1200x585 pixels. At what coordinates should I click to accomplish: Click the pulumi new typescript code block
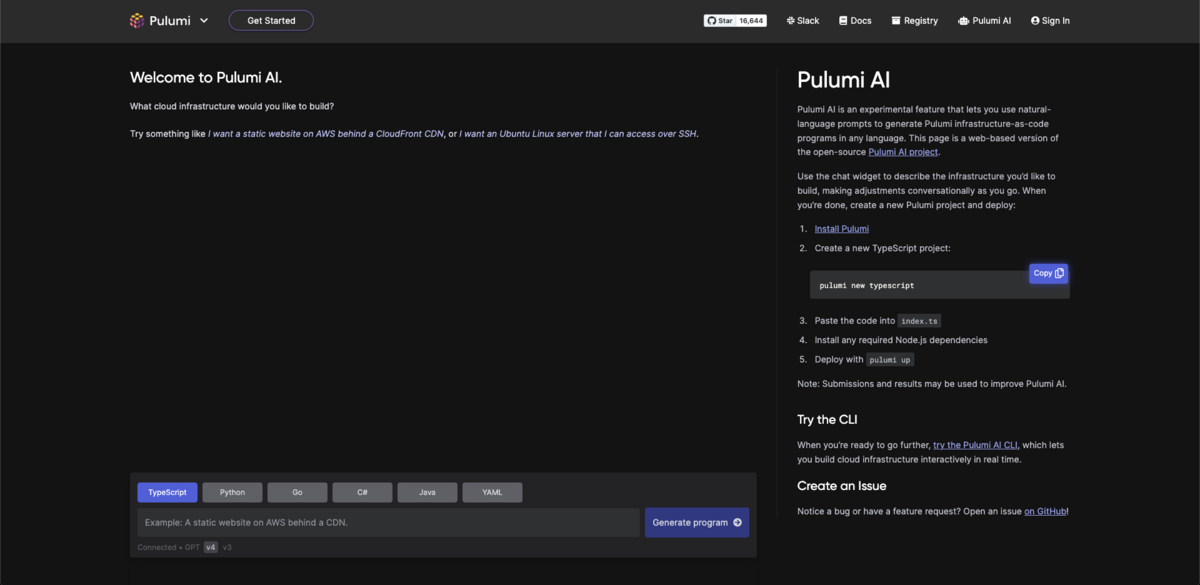point(940,285)
